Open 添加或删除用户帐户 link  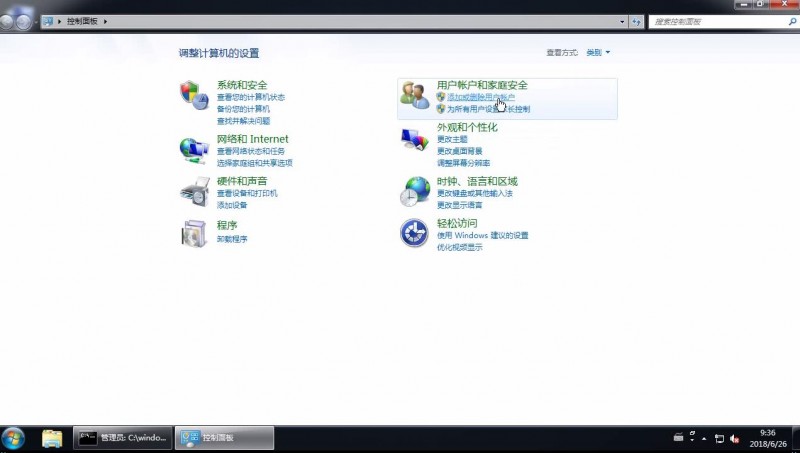coord(481,97)
